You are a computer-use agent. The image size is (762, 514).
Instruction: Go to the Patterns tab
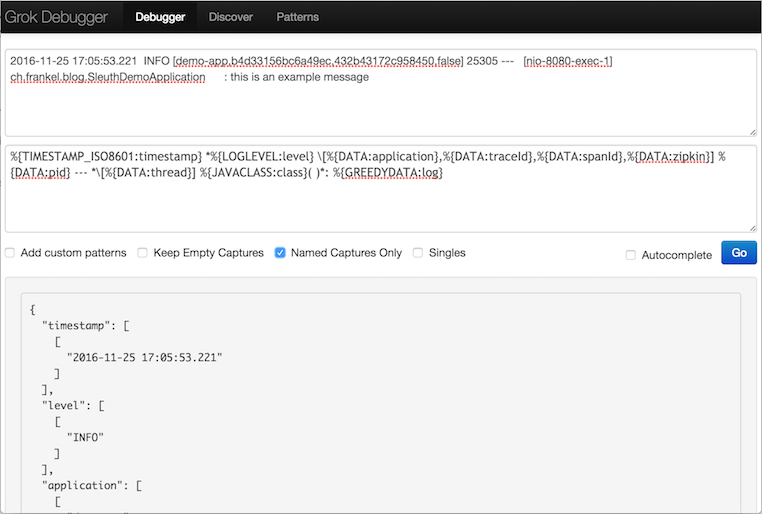click(298, 17)
